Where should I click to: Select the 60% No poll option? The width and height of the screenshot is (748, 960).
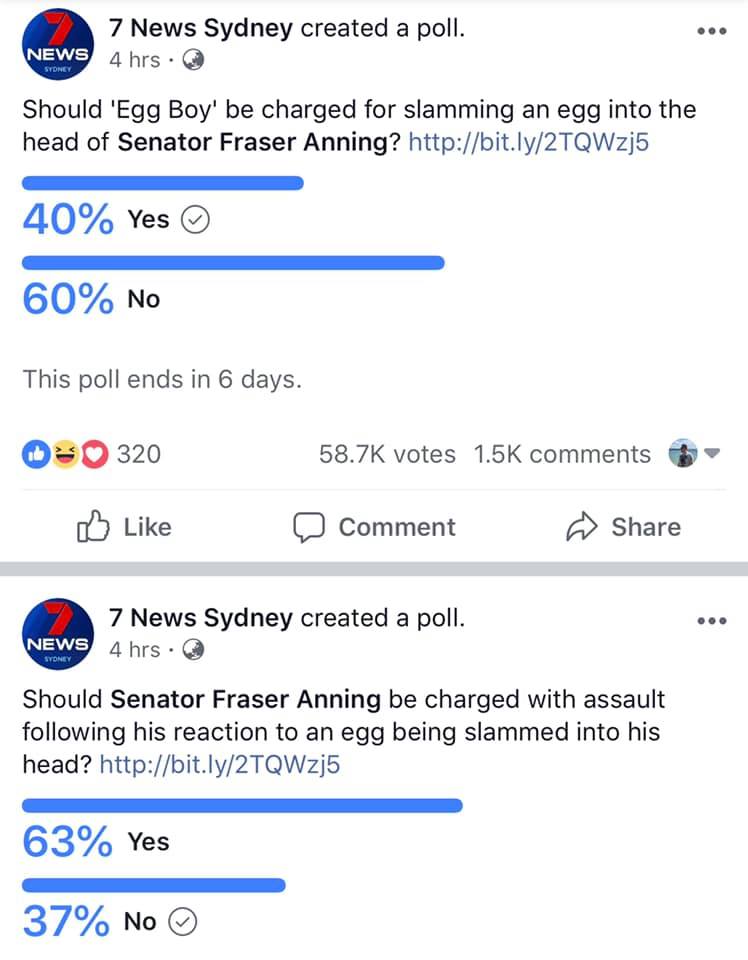tap(92, 299)
